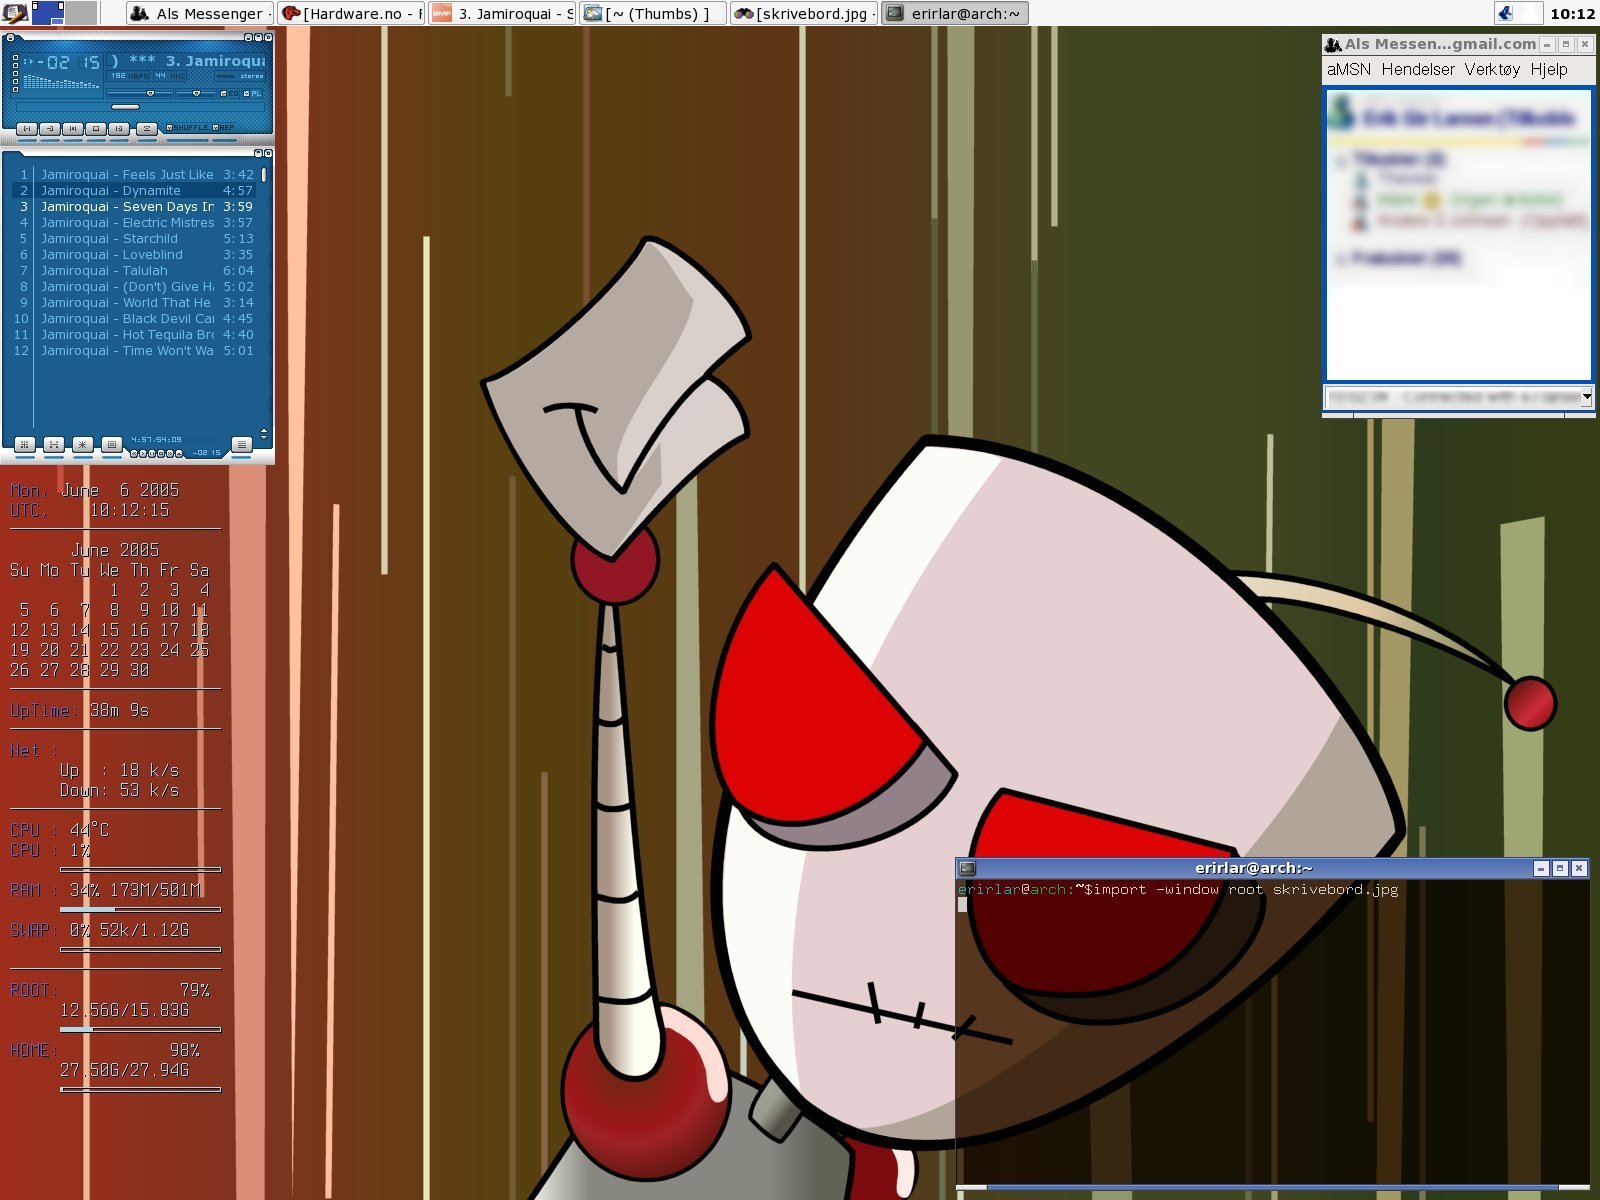Switch to second workspace in pager

coord(81,13)
